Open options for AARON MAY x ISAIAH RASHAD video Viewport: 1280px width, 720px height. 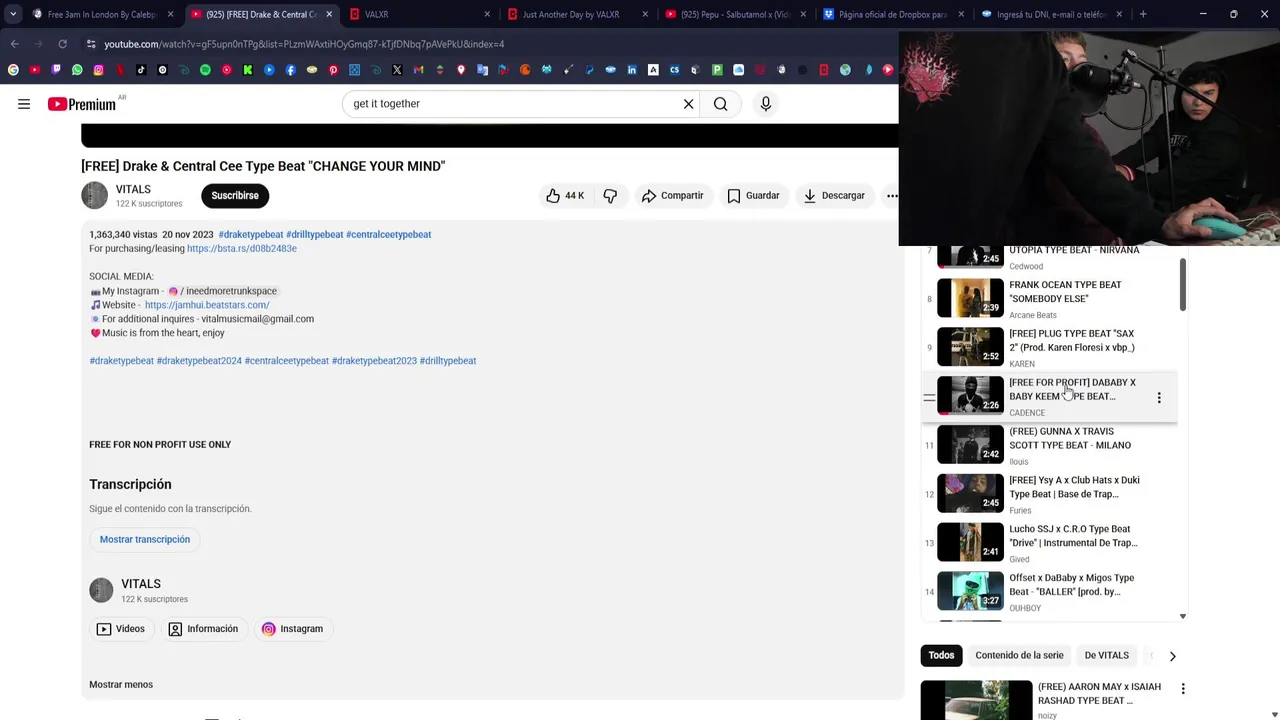1183,689
